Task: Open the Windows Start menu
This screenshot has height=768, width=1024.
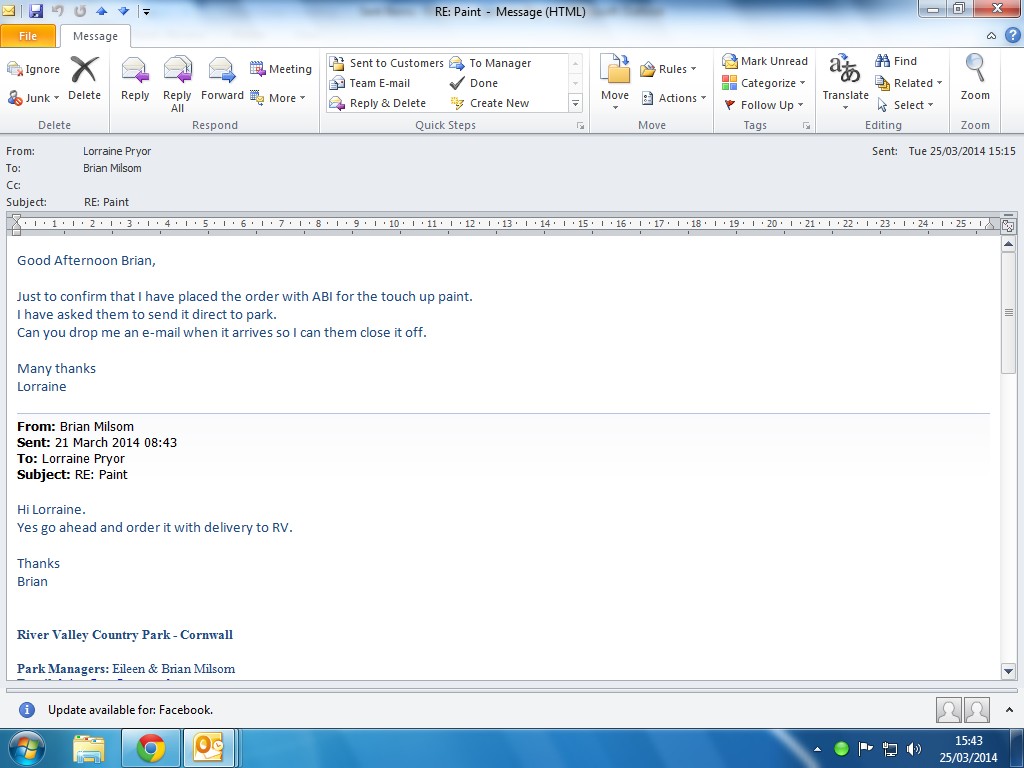Action: pos(27,748)
